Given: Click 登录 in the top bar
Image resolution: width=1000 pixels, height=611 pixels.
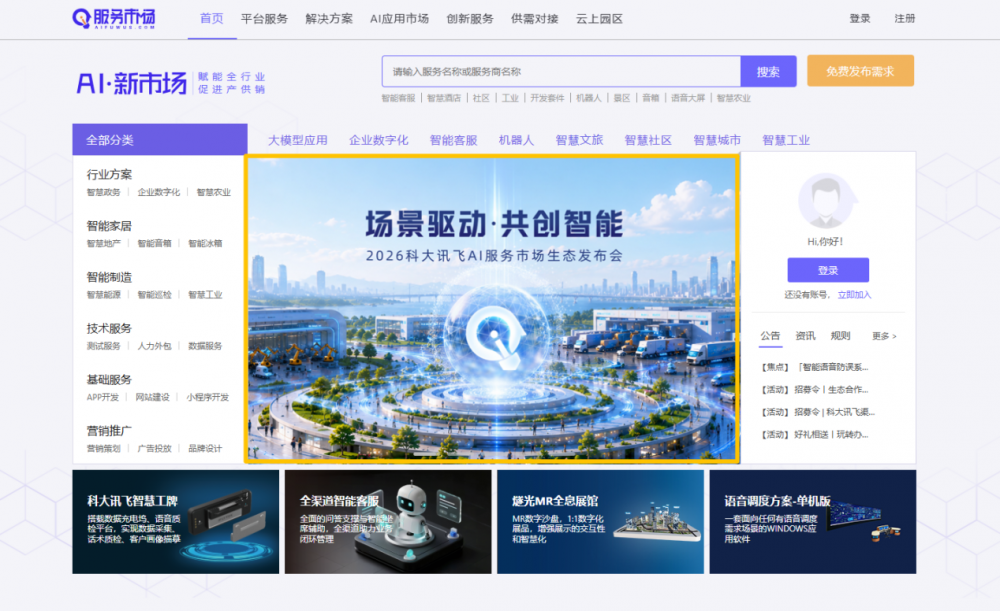Looking at the screenshot, I should tap(860, 18).
